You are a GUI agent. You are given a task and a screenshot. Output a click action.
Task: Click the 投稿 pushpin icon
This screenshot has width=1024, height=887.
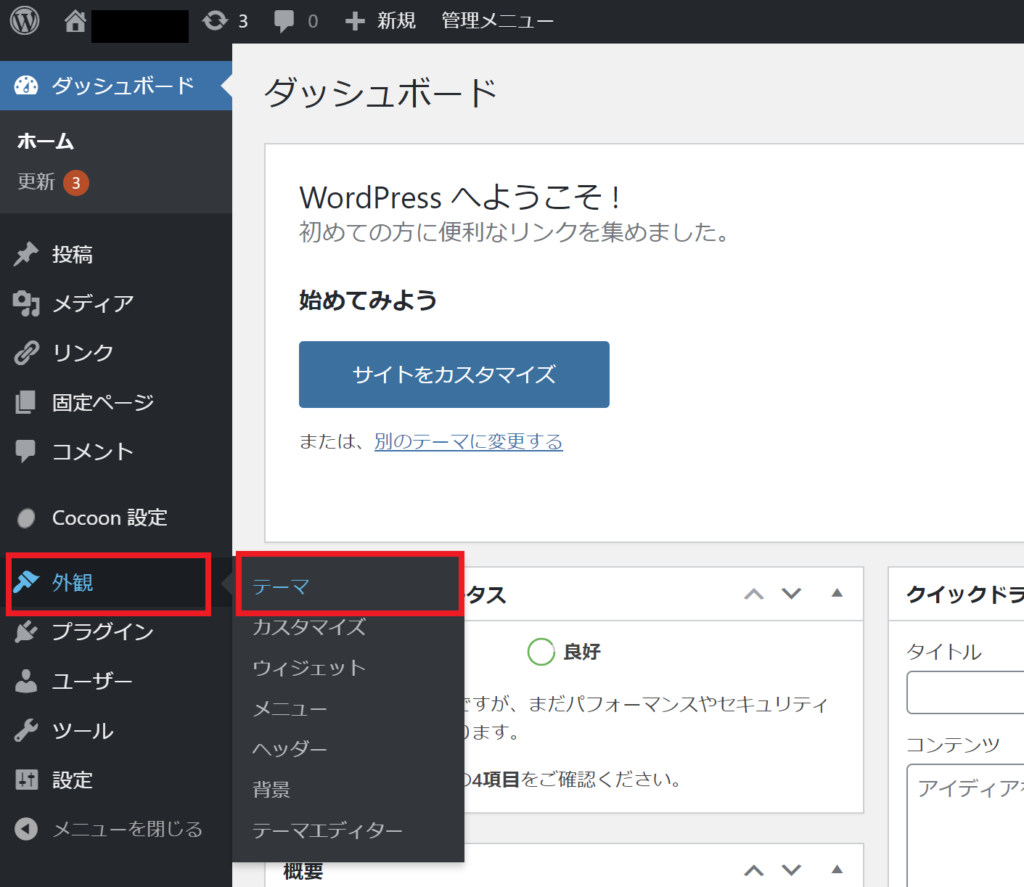[26, 254]
